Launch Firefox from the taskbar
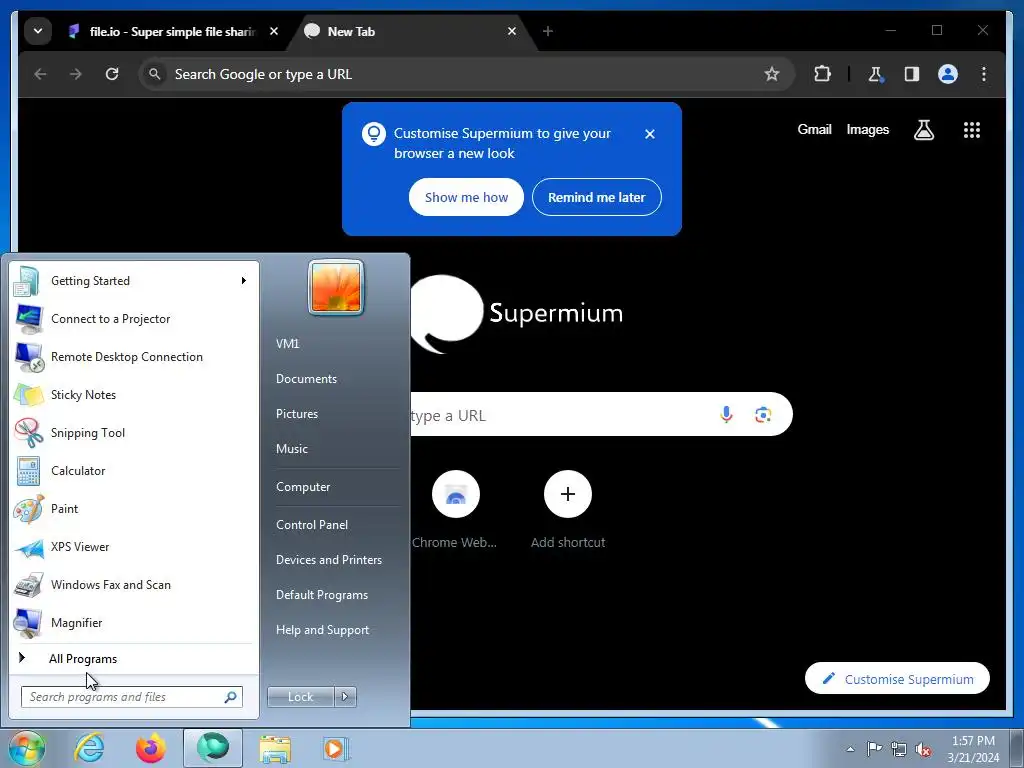Viewport: 1024px width, 768px height. 151,748
